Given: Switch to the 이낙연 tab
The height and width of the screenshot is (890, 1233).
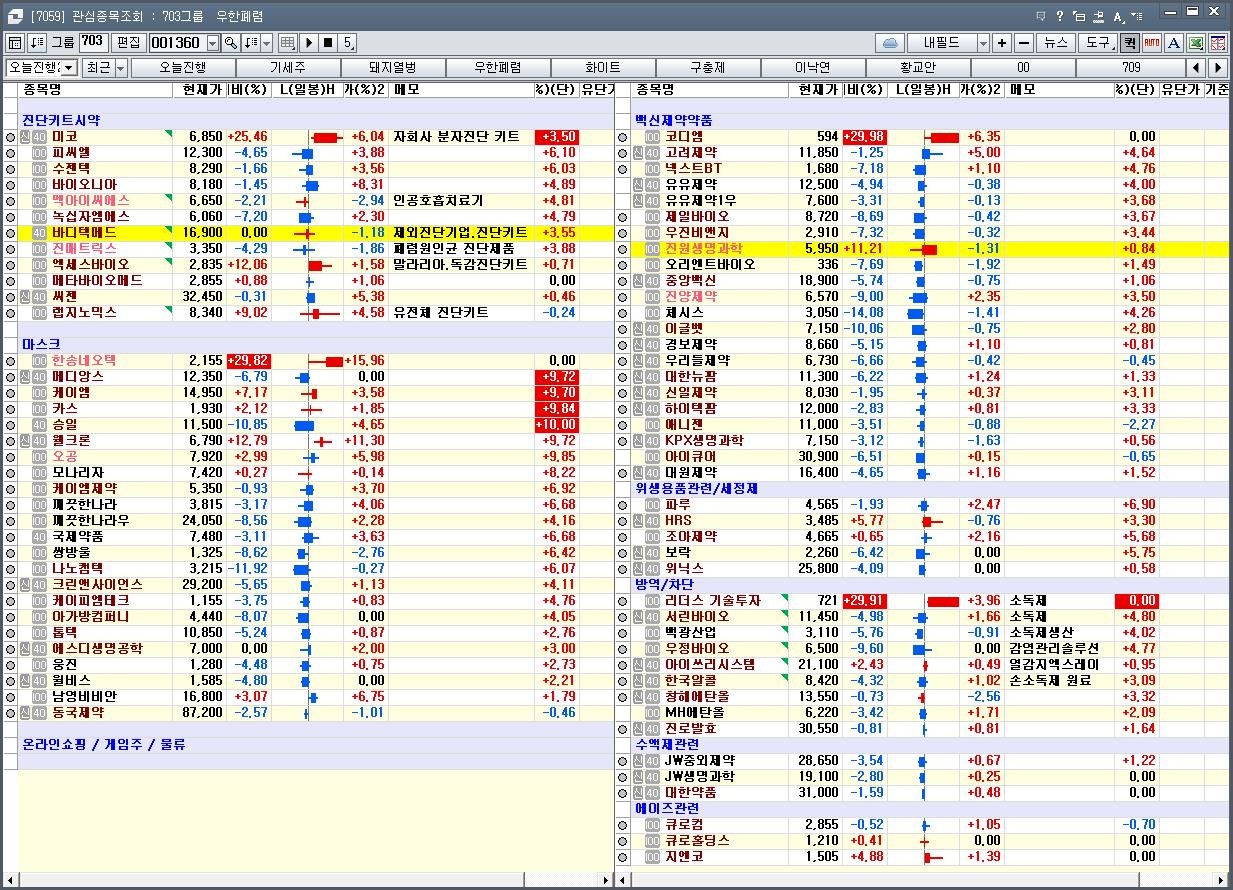Looking at the screenshot, I should tap(813, 67).
